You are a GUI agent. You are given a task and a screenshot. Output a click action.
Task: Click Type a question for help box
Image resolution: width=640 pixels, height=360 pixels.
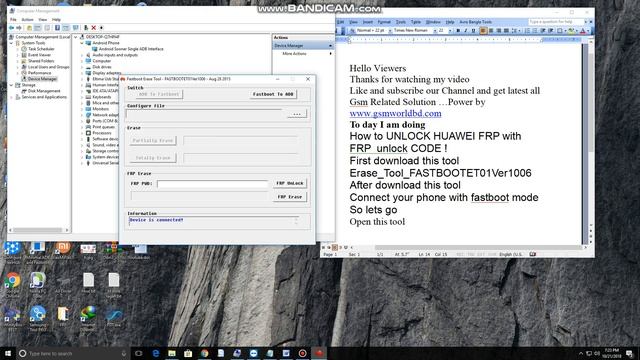[556, 22]
